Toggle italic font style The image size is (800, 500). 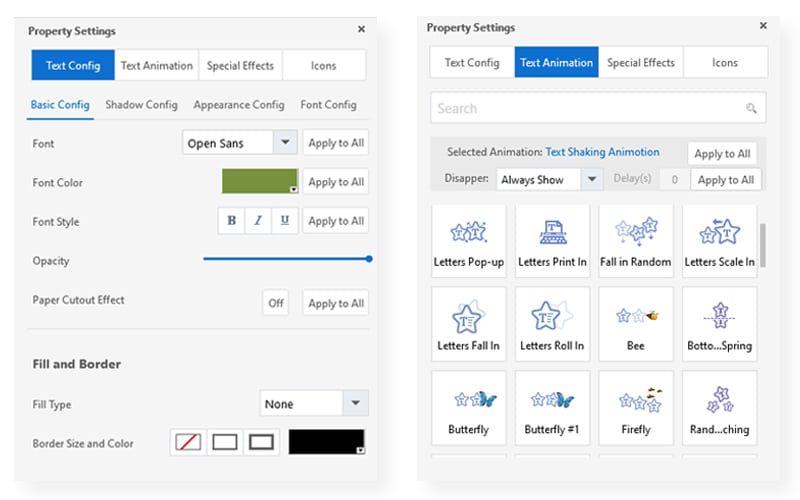tap(258, 221)
